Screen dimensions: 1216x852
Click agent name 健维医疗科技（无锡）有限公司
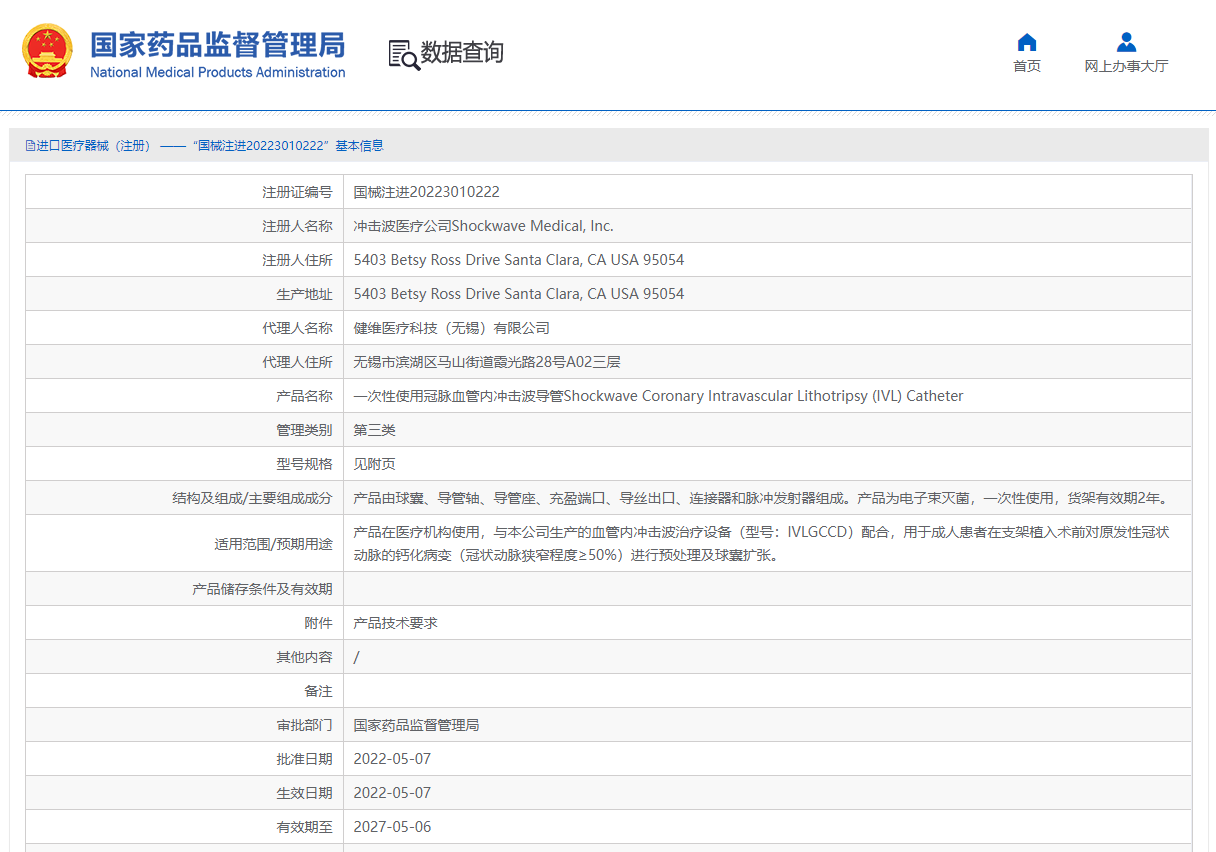pyautogui.click(x=451, y=328)
